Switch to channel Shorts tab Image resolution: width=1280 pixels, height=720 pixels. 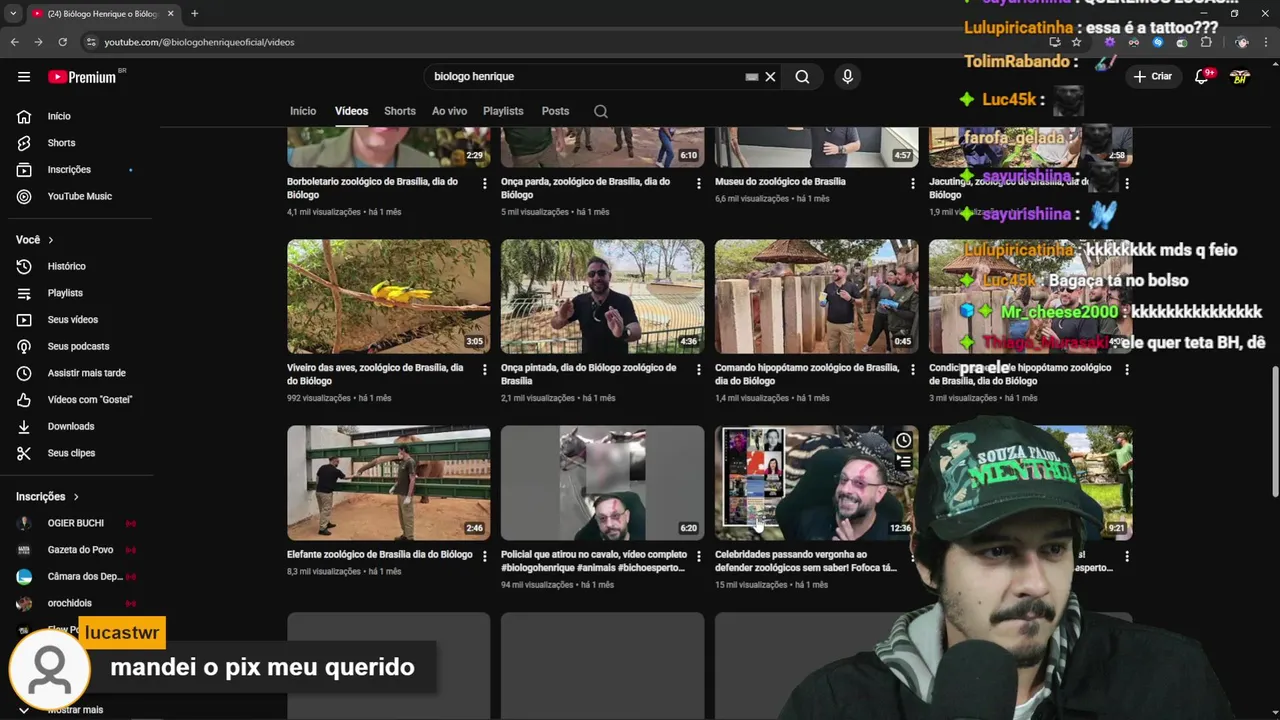[x=400, y=111]
